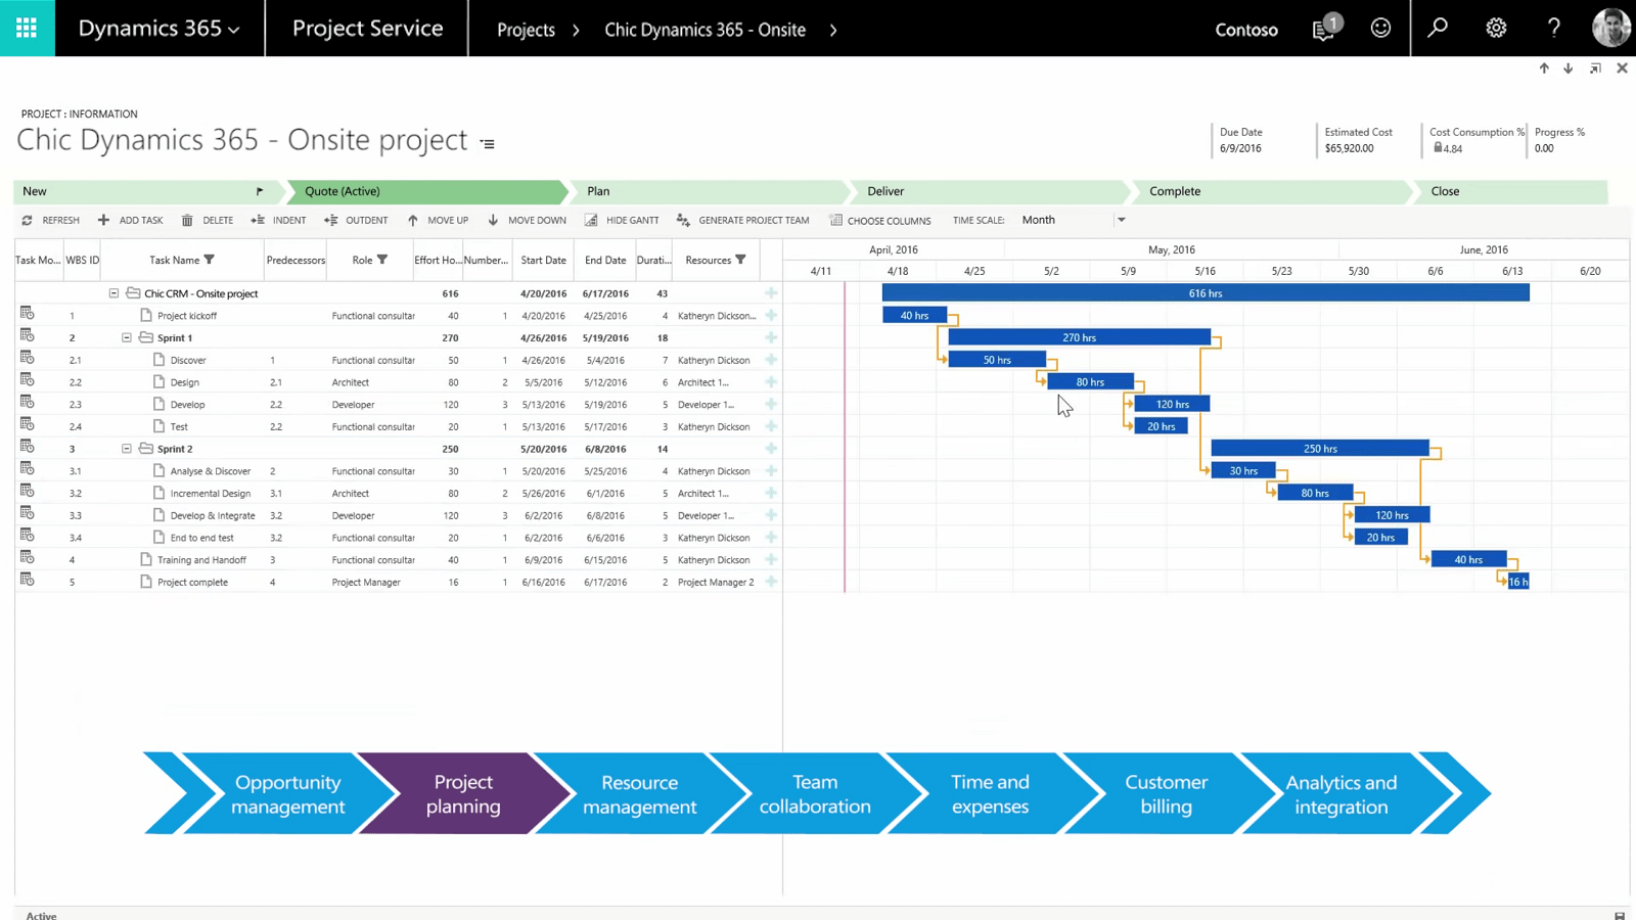The height and width of the screenshot is (920, 1636).
Task: Close the project form with X
Action: (x=1622, y=68)
